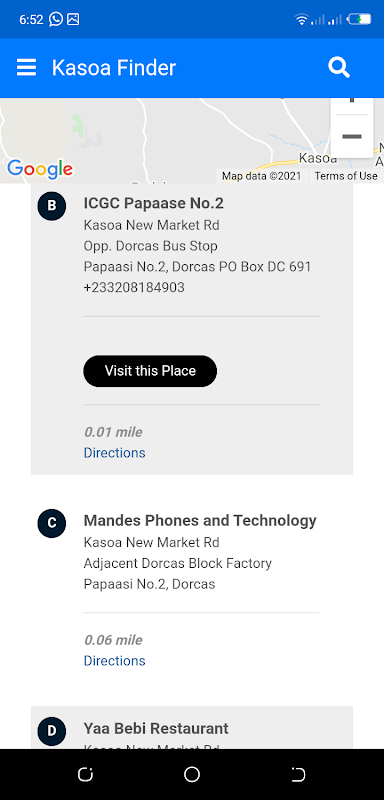Tap the Kasoa Finder app title
This screenshot has height=800, width=384.
[x=114, y=67]
